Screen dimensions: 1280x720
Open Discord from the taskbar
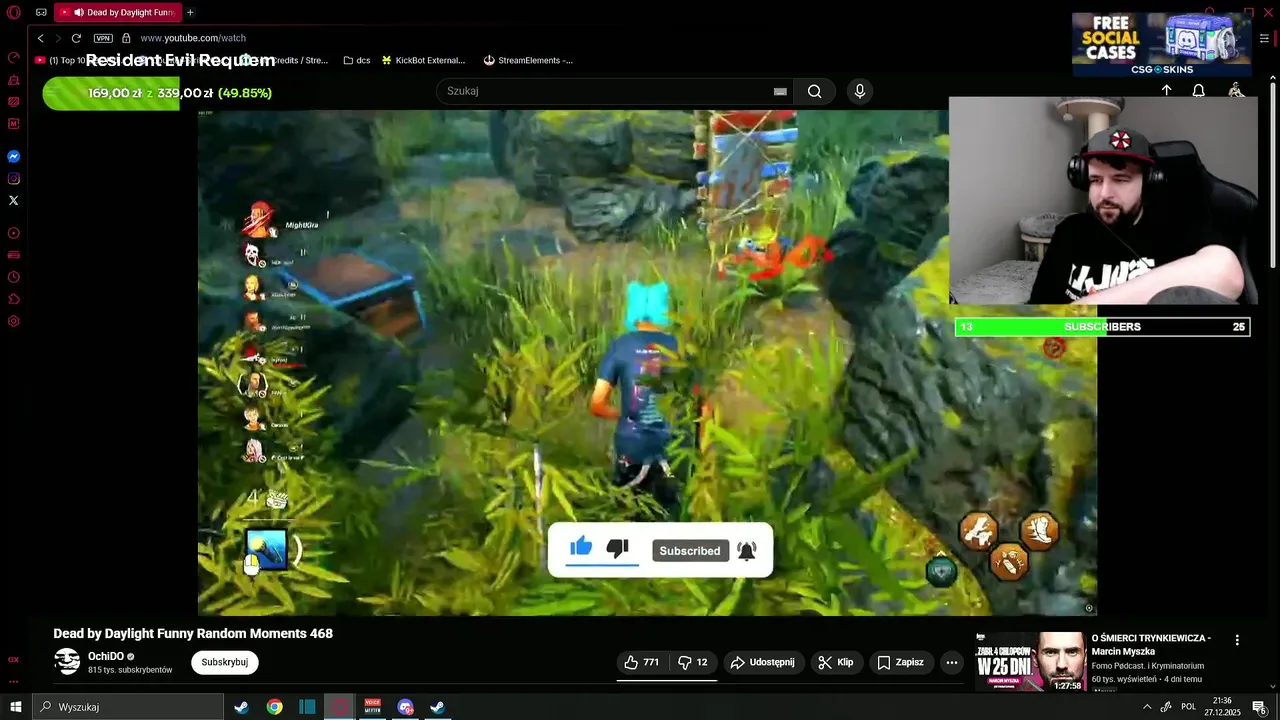tap(405, 707)
